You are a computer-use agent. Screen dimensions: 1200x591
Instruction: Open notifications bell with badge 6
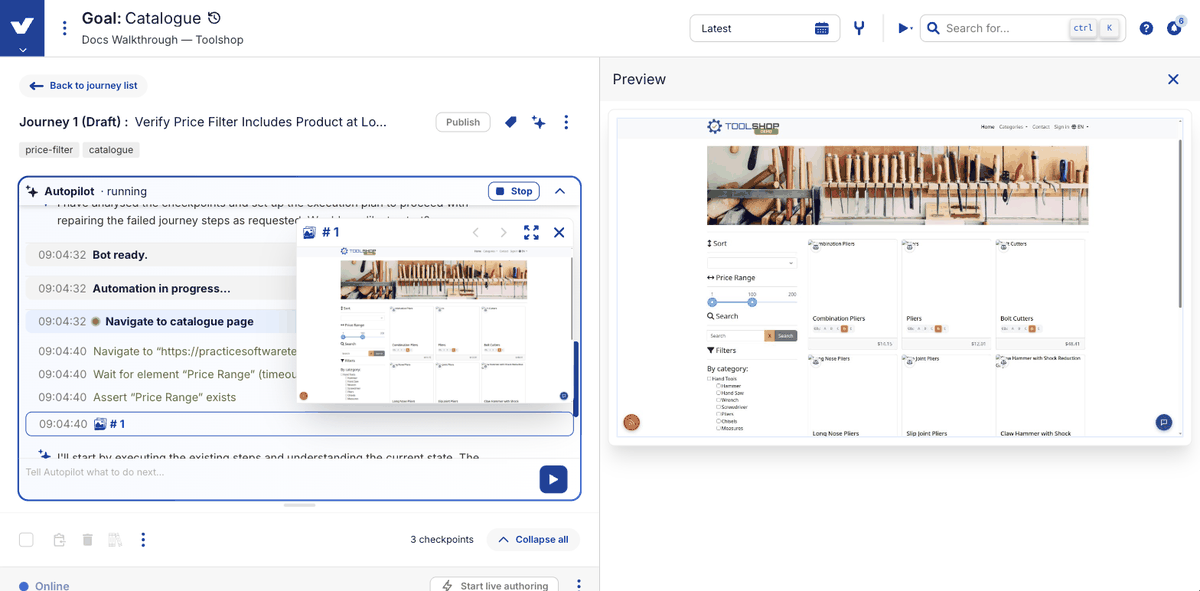pyautogui.click(x=1174, y=28)
